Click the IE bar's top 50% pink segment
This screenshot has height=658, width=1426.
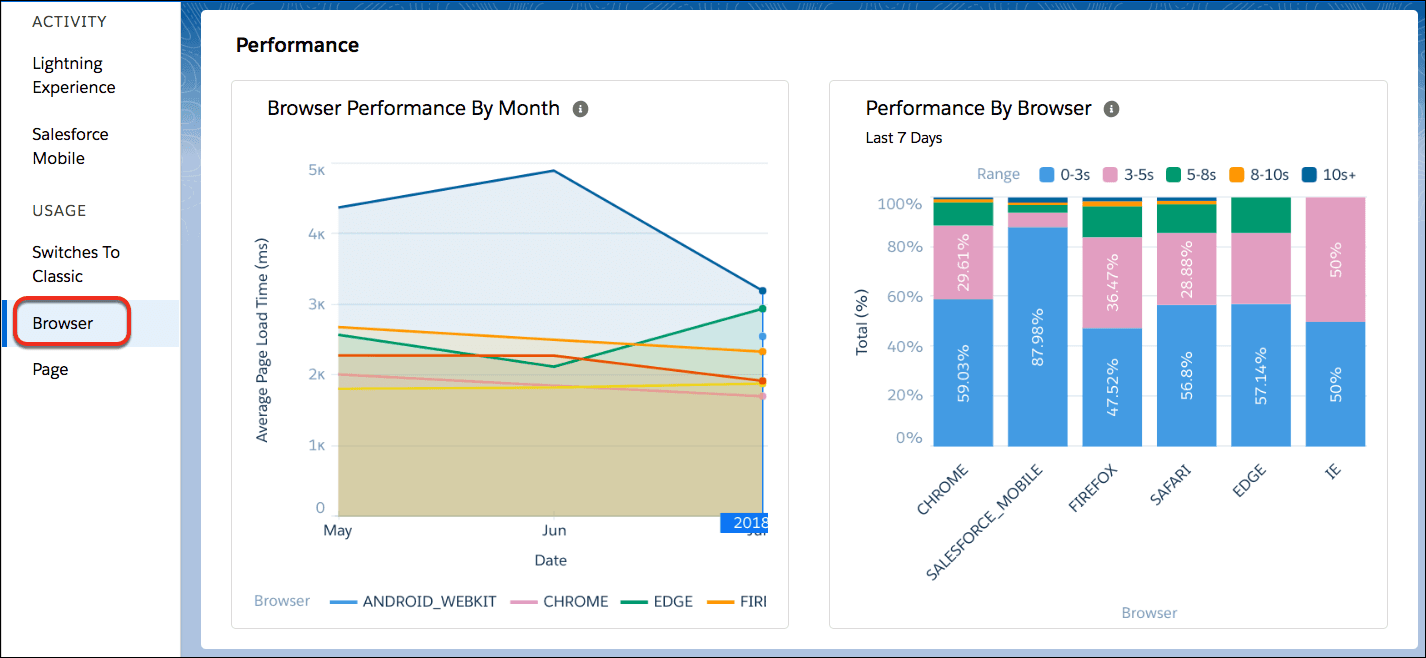coord(1335,259)
